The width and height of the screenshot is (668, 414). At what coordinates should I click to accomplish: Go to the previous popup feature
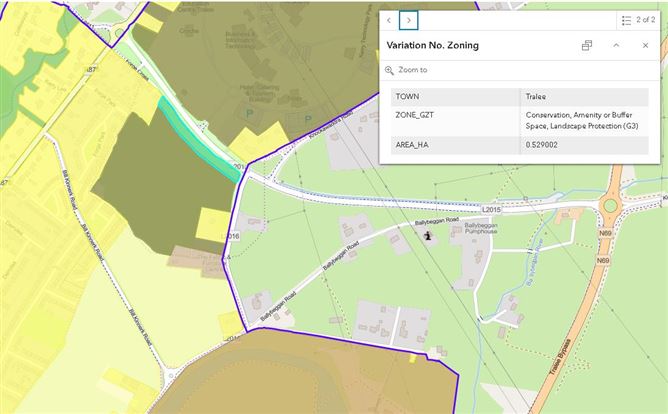point(389,20)
